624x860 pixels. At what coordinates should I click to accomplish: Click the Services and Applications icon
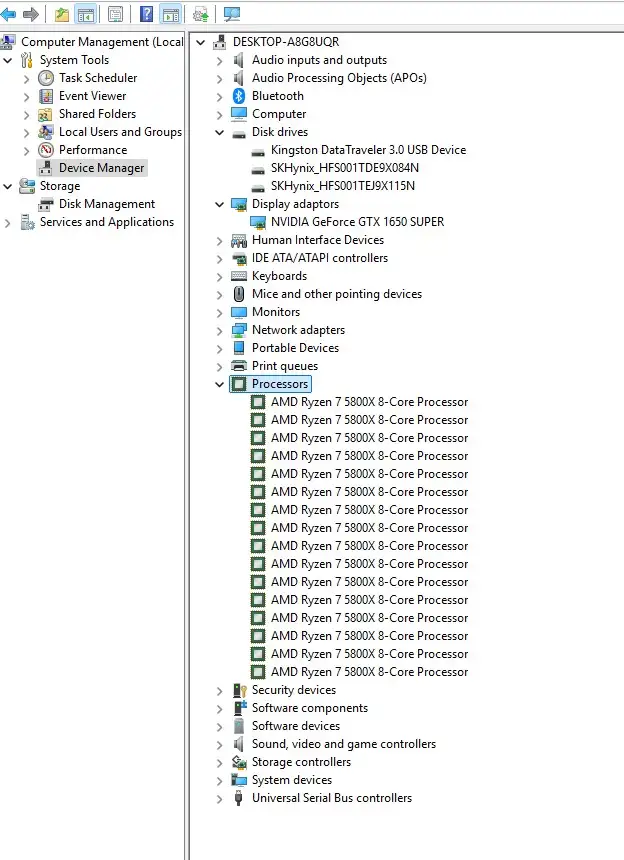27,222
